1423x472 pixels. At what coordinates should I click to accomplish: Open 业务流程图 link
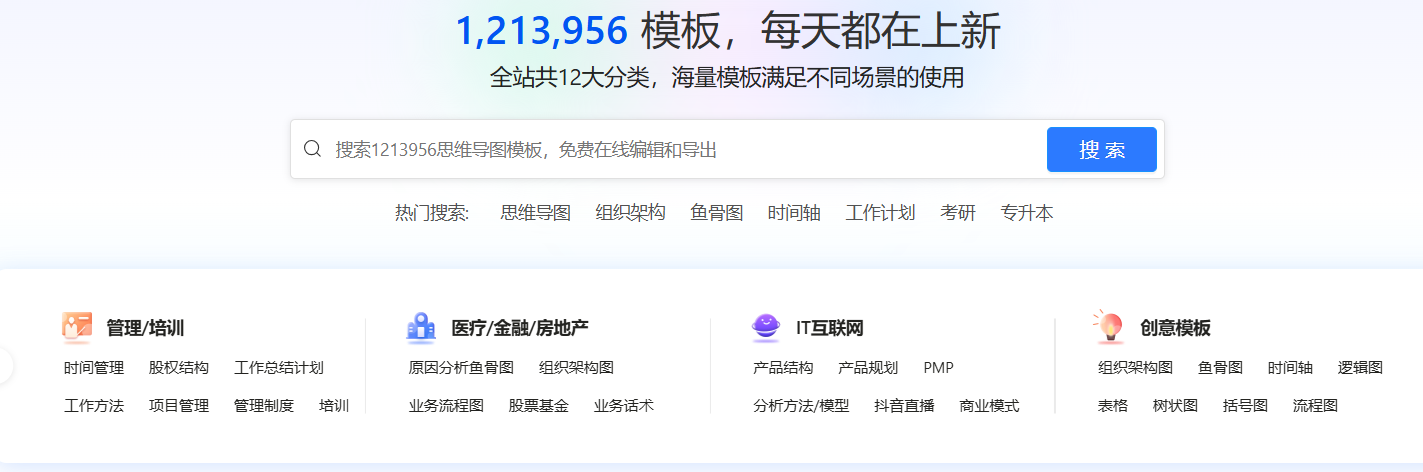coord(446,406)
